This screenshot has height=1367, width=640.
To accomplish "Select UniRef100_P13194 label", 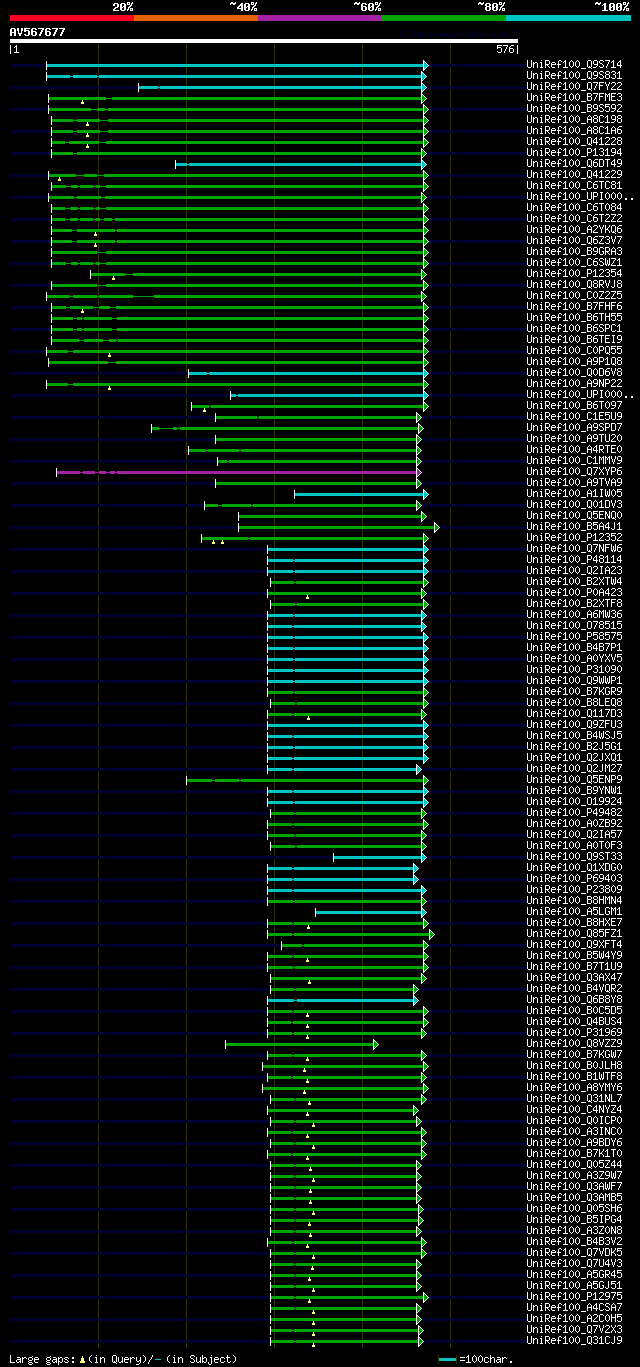I will click(x=573, y=153).
